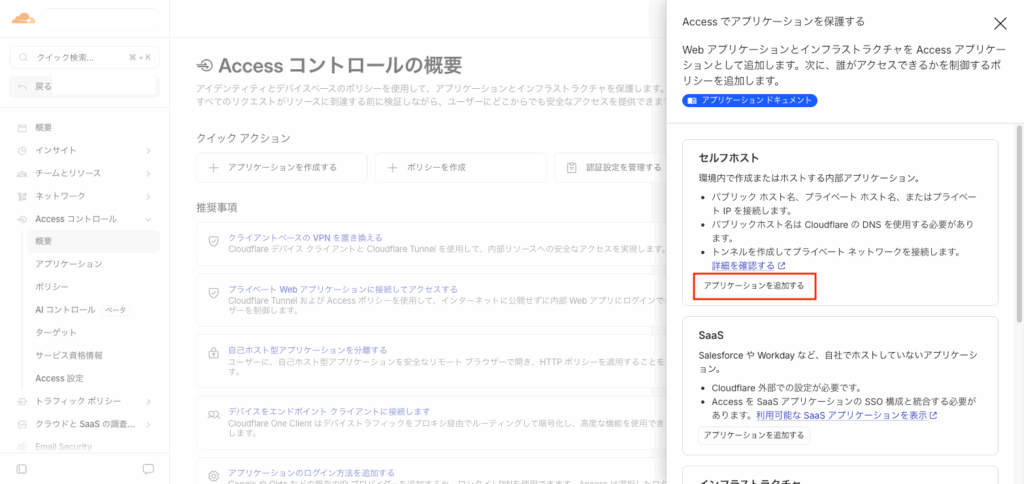Image resolution: width=1024 pixels, height=484 pixels.
Task: Click the アプリケーション ドキュメント badge
Action: pyautogui.click(x=750, y=101)
